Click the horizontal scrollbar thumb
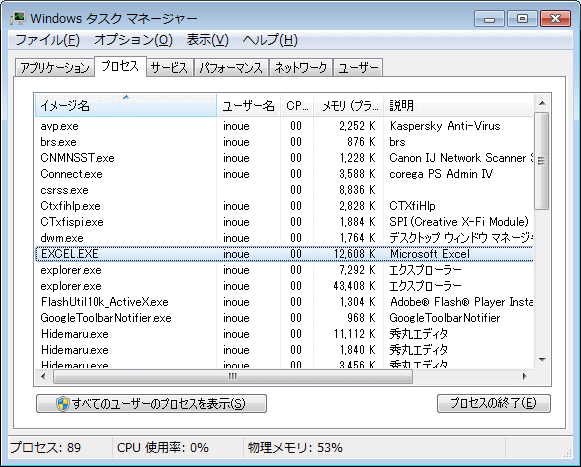 [x=233, y=377]
